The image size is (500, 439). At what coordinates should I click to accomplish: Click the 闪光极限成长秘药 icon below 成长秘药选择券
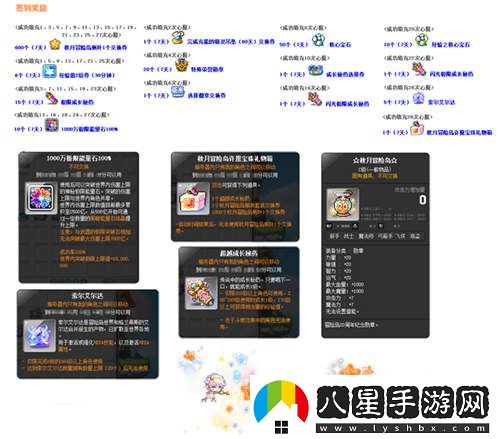(315, 99)
